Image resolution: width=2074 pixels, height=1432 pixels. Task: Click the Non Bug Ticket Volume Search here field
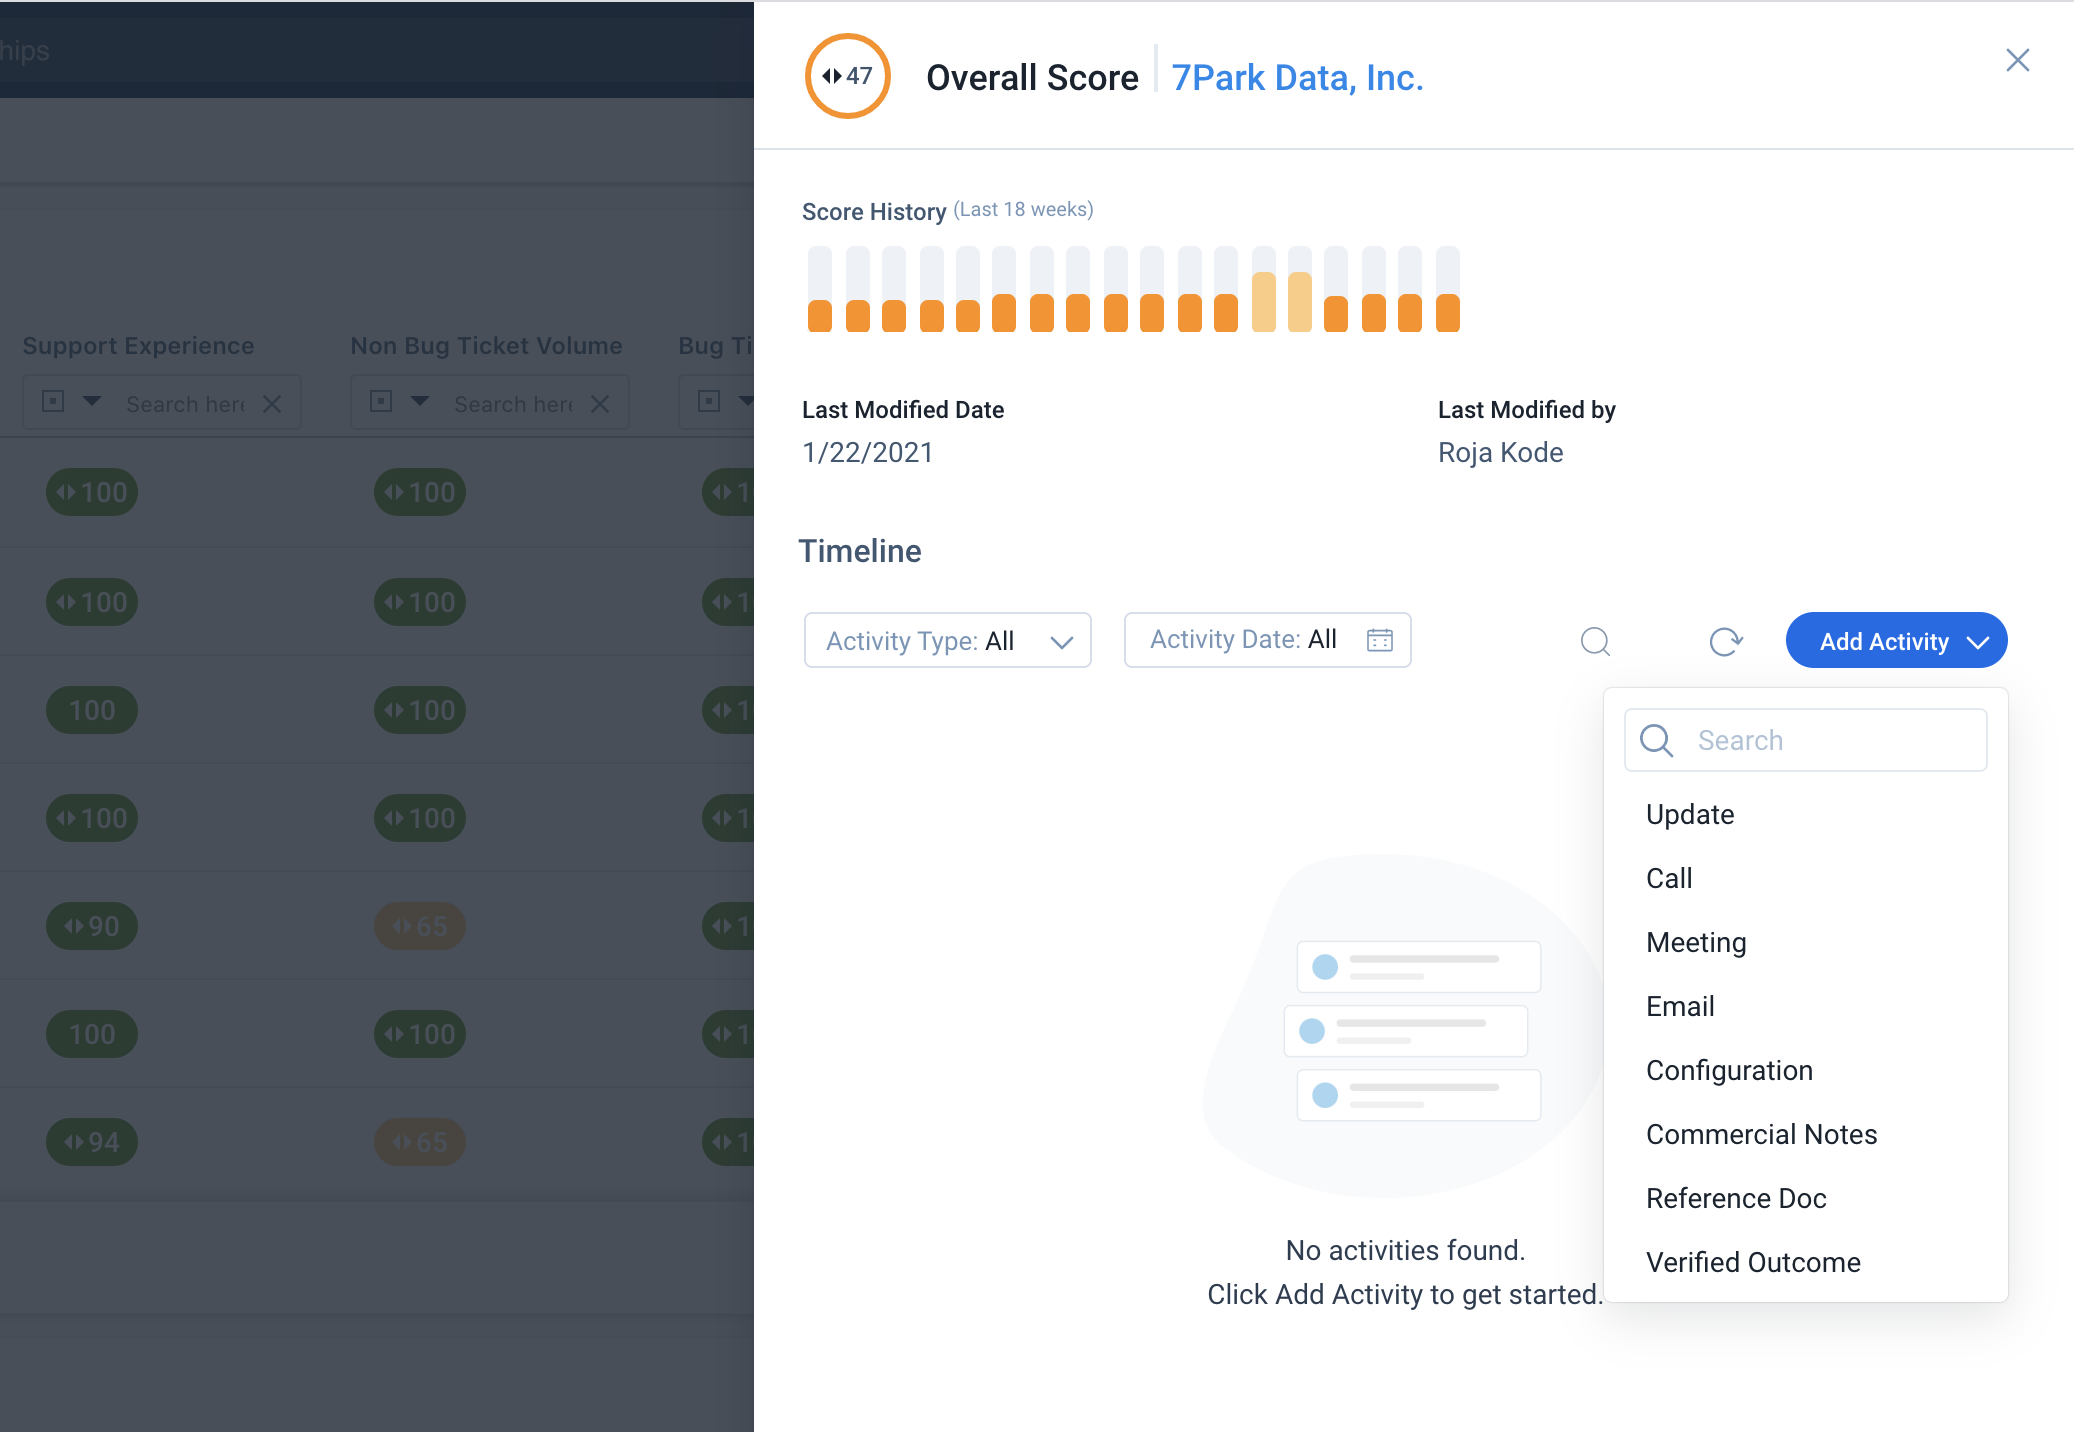(513, 404)
